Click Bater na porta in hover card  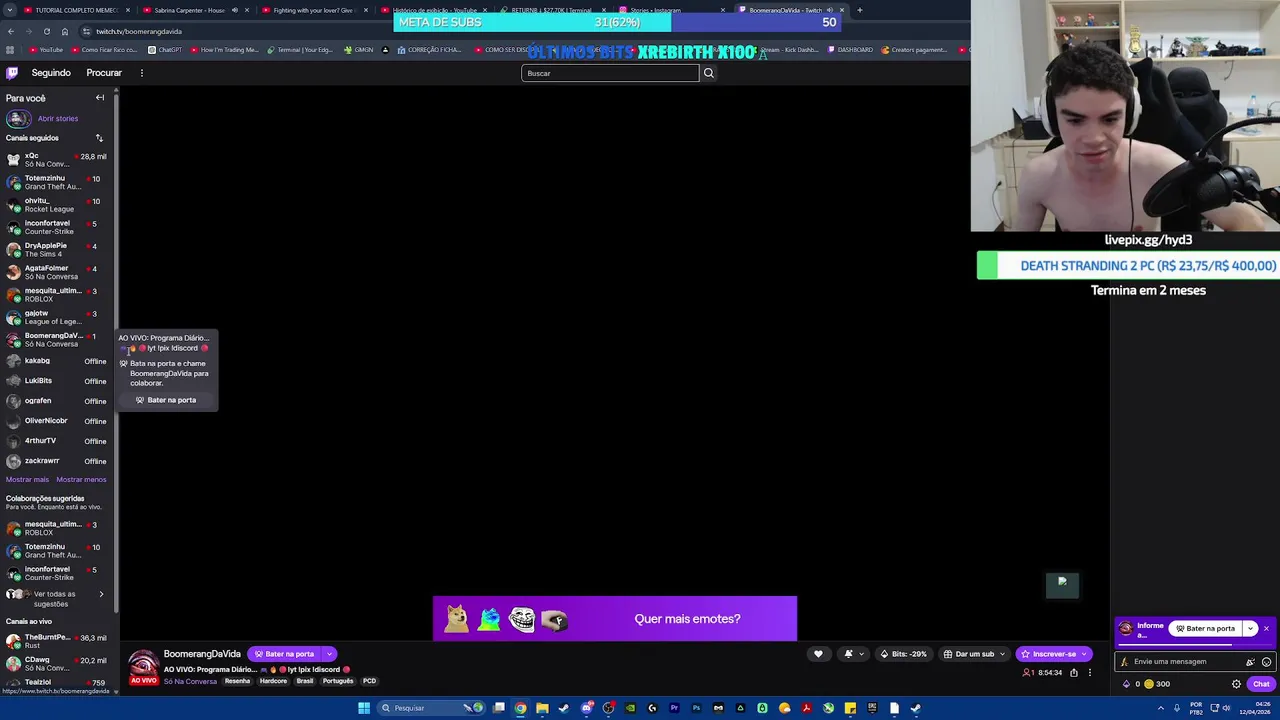[166, 400]
